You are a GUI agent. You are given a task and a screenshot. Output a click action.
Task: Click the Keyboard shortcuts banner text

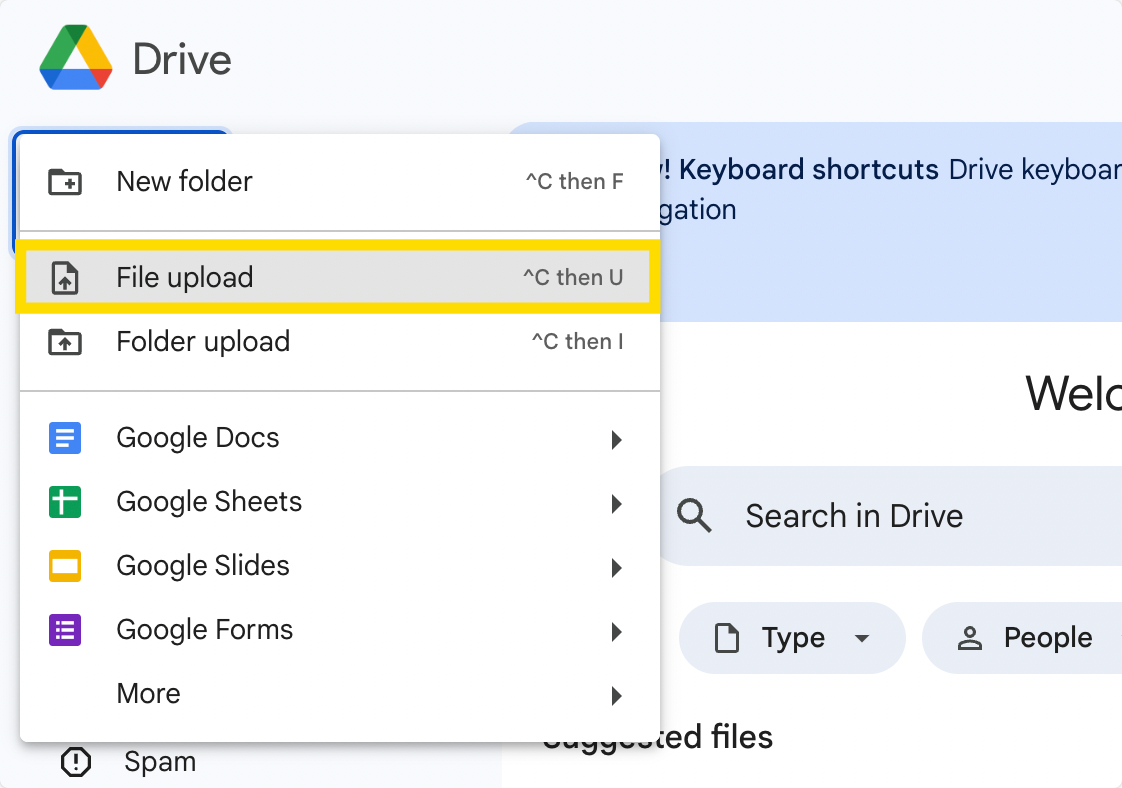point(809,170)
